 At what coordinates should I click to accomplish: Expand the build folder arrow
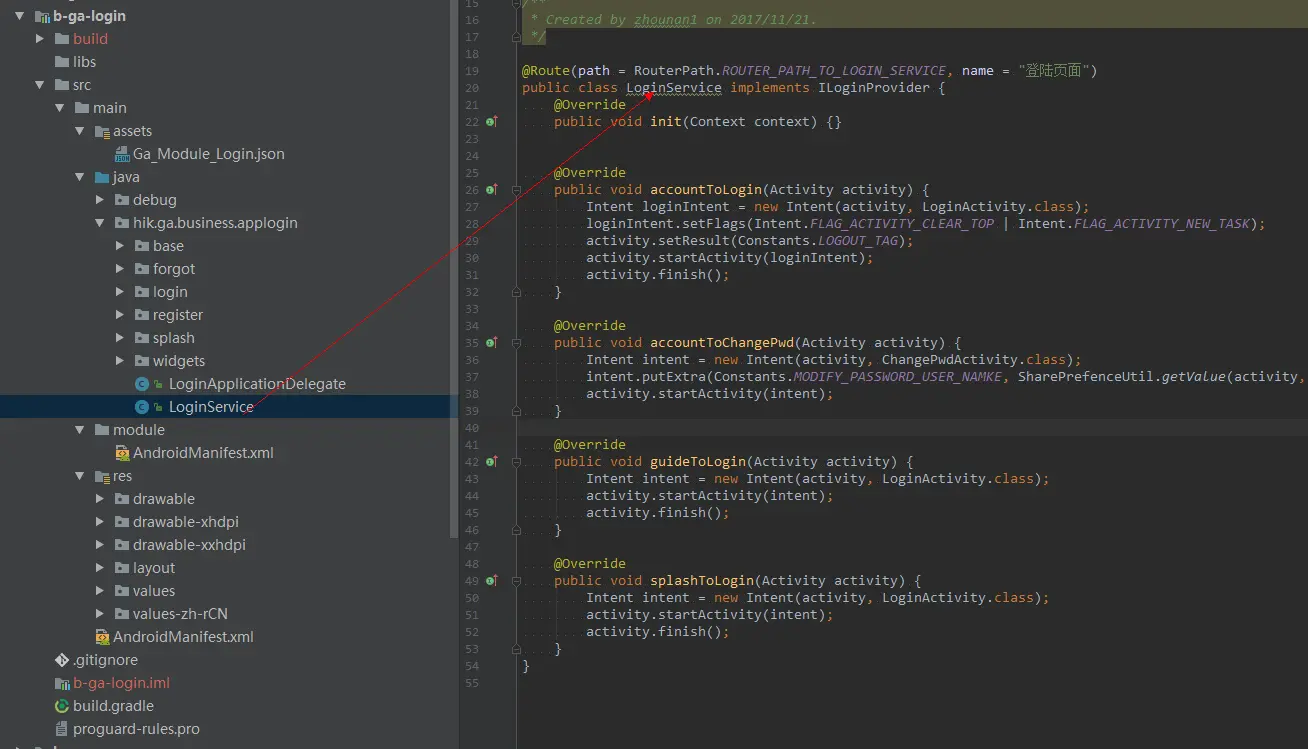tap(40, 39)
